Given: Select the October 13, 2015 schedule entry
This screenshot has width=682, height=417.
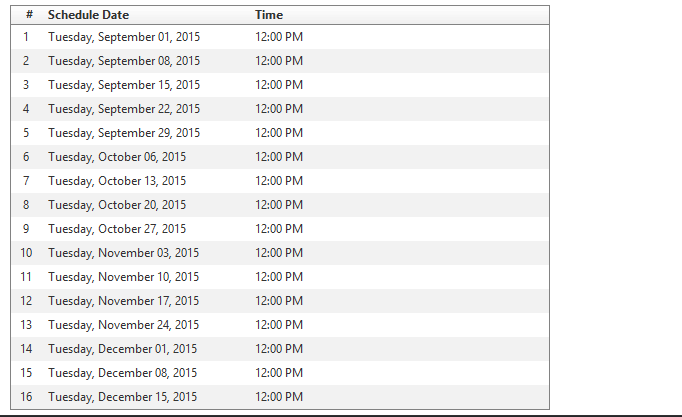Looking at the screenshot, I should pos(117,181).
